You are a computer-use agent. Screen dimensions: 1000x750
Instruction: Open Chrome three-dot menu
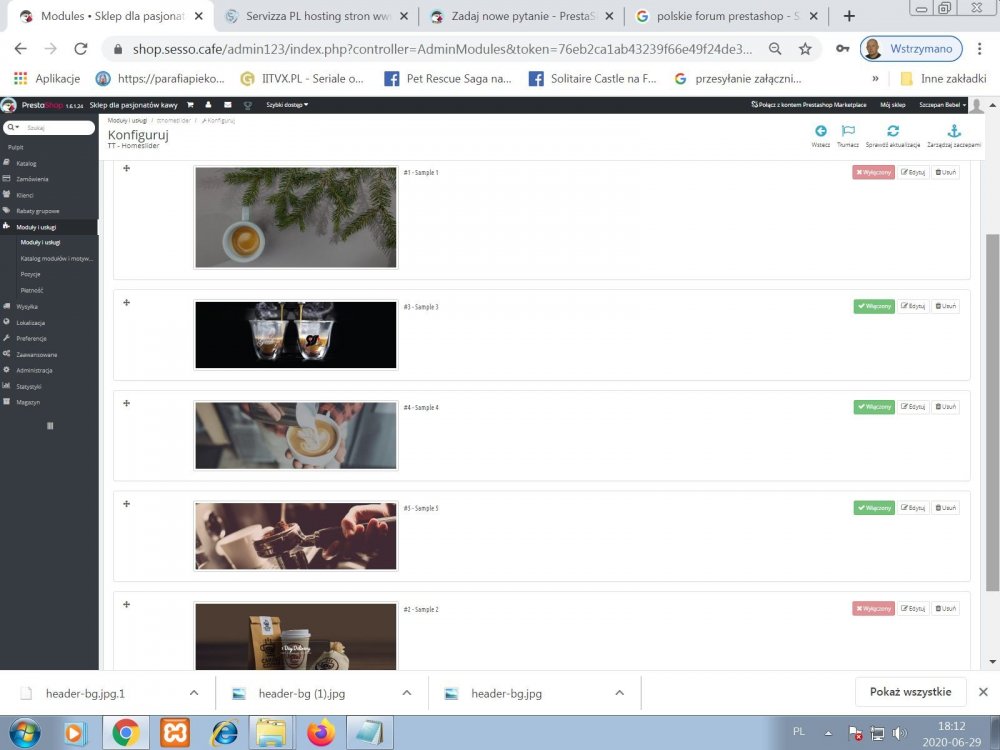tap(980, 48)
